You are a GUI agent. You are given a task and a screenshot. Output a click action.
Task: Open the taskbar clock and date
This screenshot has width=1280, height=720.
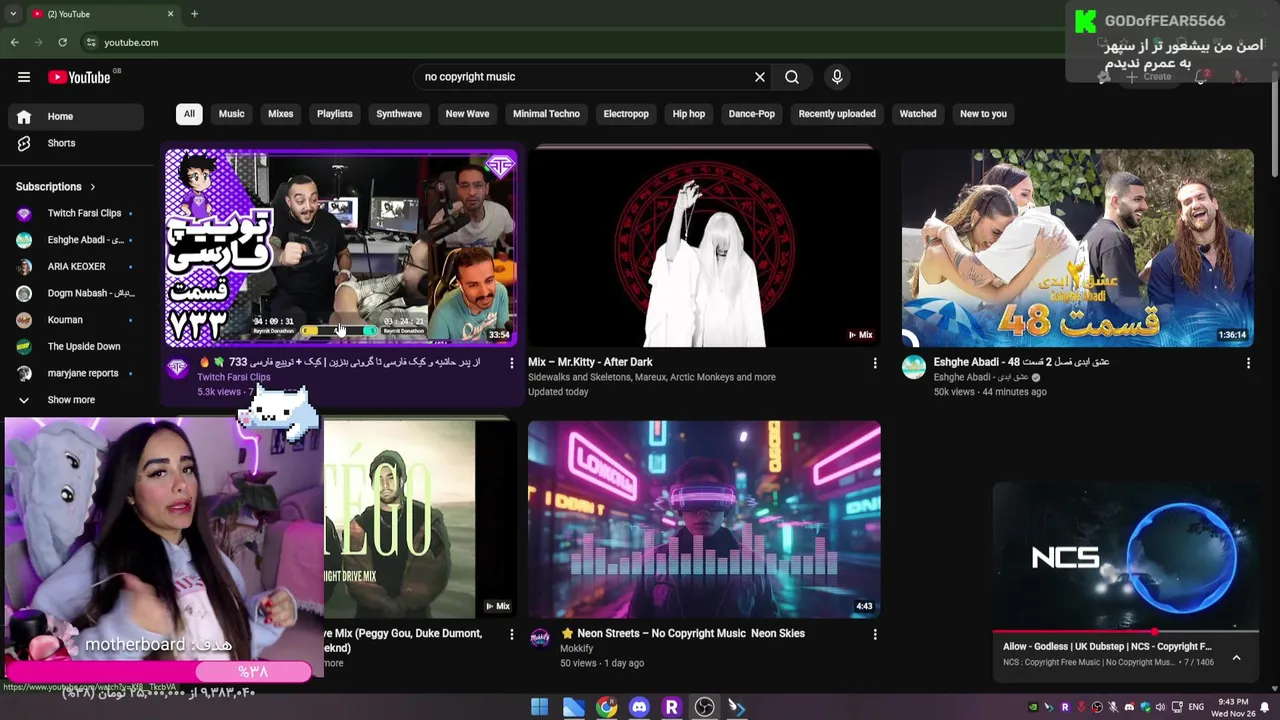1232,707
